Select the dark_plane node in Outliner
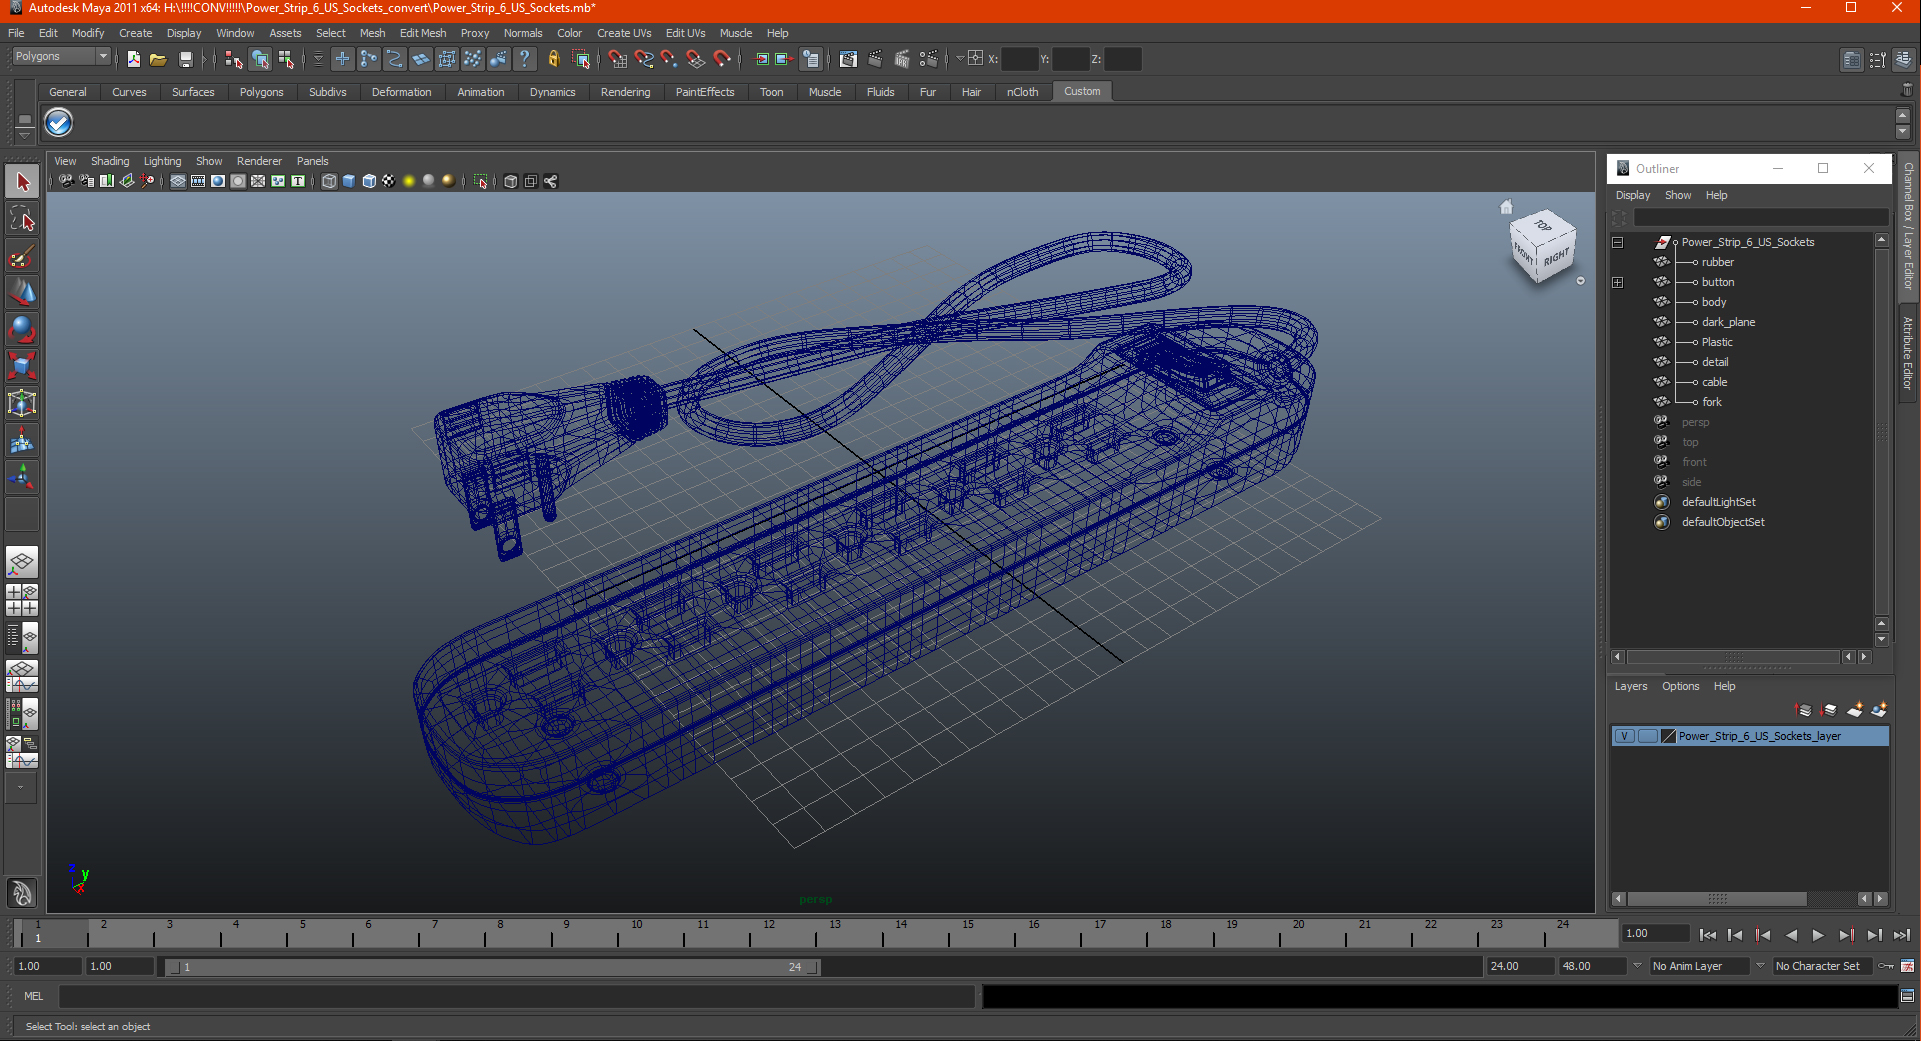This screenshot has width=1921, height=1041. click(1728, 322)
